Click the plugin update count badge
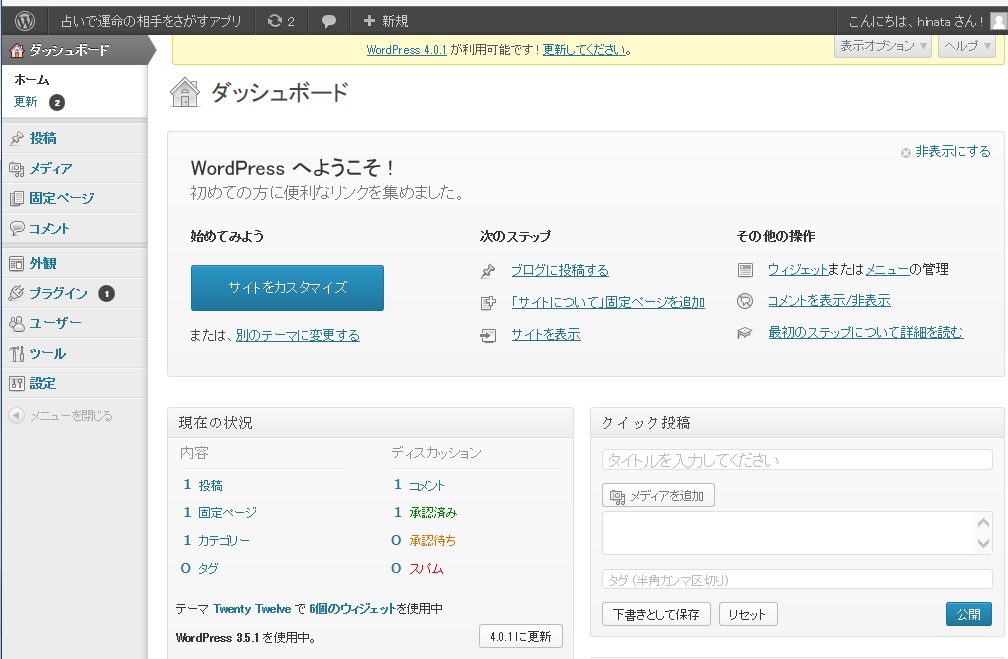The height and width of the screenshot is (659, 1008). pyautogui.click(x=106, y=294)
